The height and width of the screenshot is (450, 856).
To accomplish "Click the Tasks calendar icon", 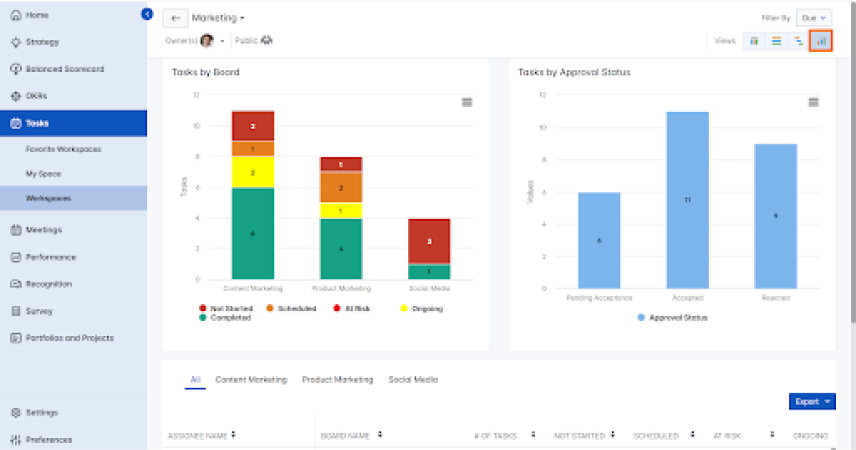I will point(16,123).
